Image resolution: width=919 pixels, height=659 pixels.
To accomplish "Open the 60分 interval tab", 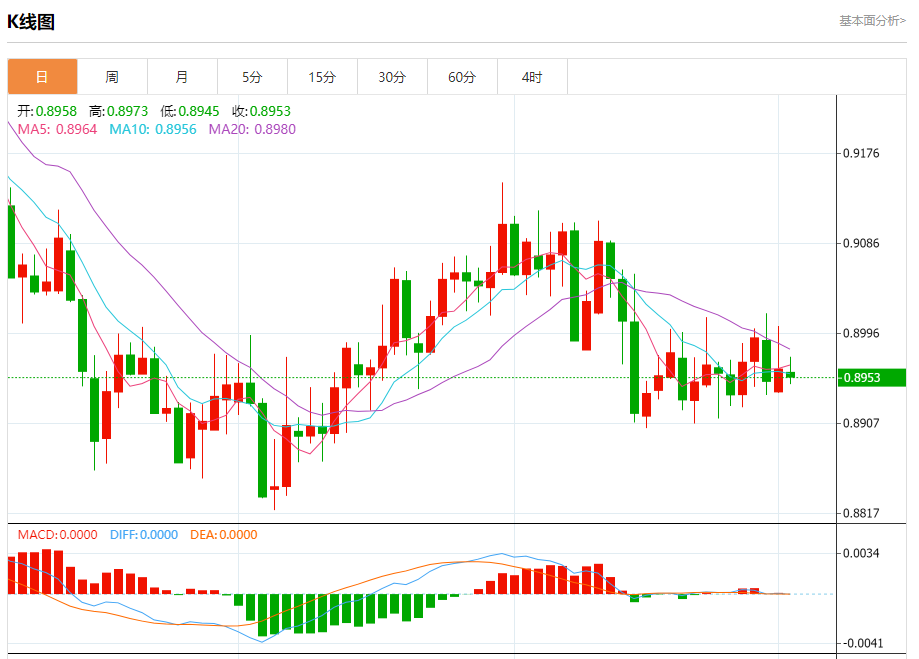I will click(x=462, y=76).
